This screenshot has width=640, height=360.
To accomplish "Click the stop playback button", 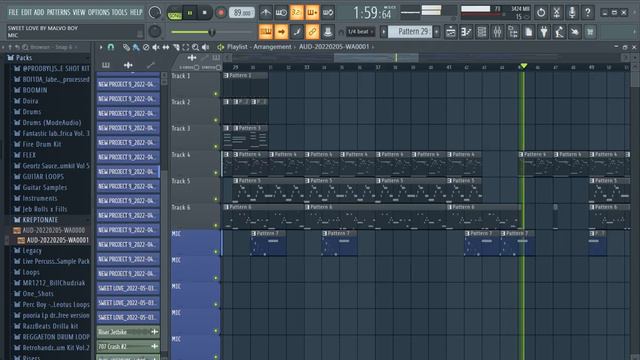I will coord(205,13).
